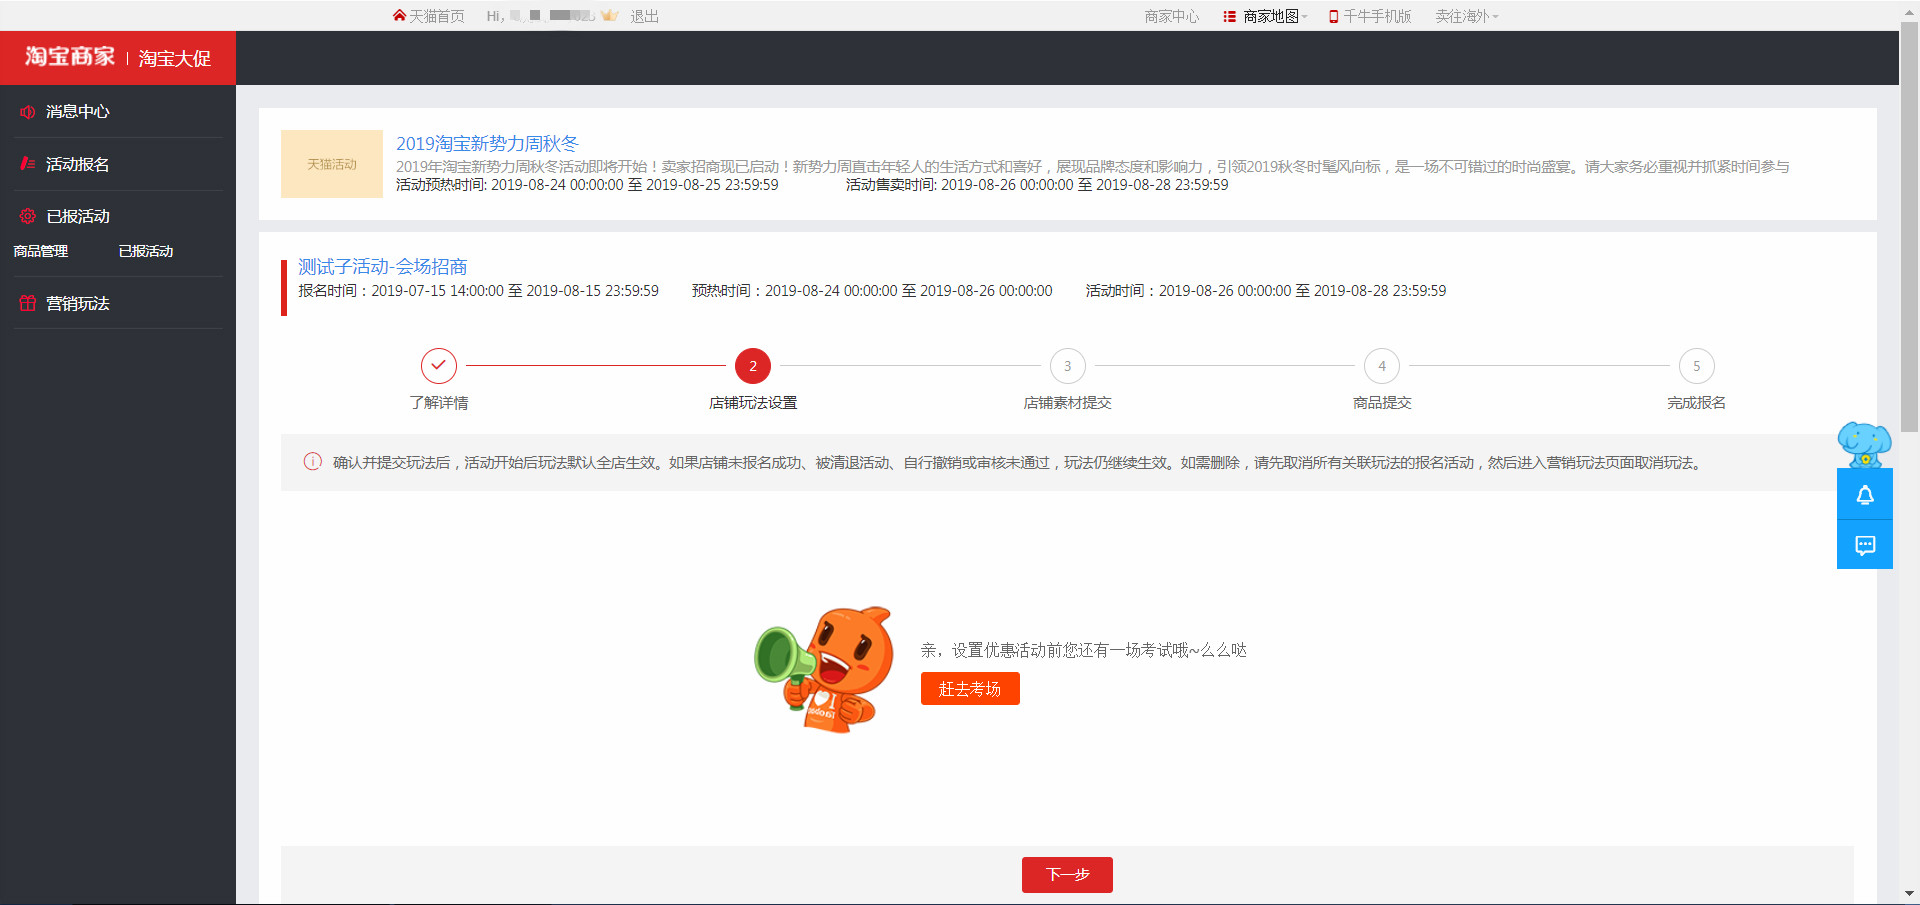
Task: Click the 赶去考场 button
Action: click(x=970, y=689)
